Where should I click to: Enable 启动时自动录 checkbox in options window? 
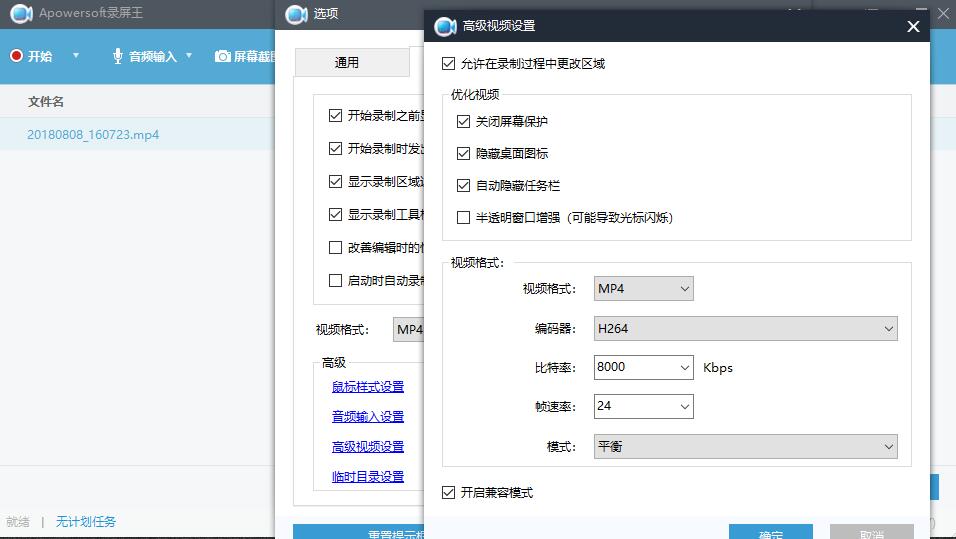pos(335,280)
